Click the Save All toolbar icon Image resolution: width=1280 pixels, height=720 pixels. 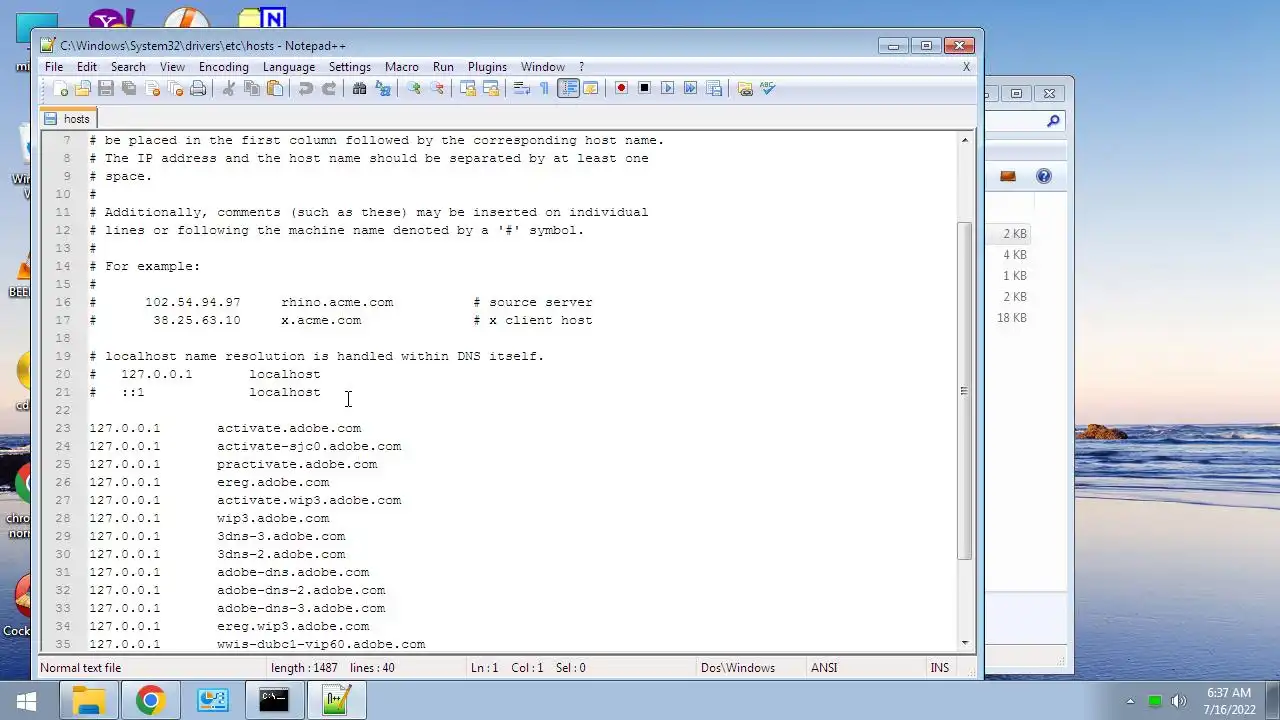point(129,89)
